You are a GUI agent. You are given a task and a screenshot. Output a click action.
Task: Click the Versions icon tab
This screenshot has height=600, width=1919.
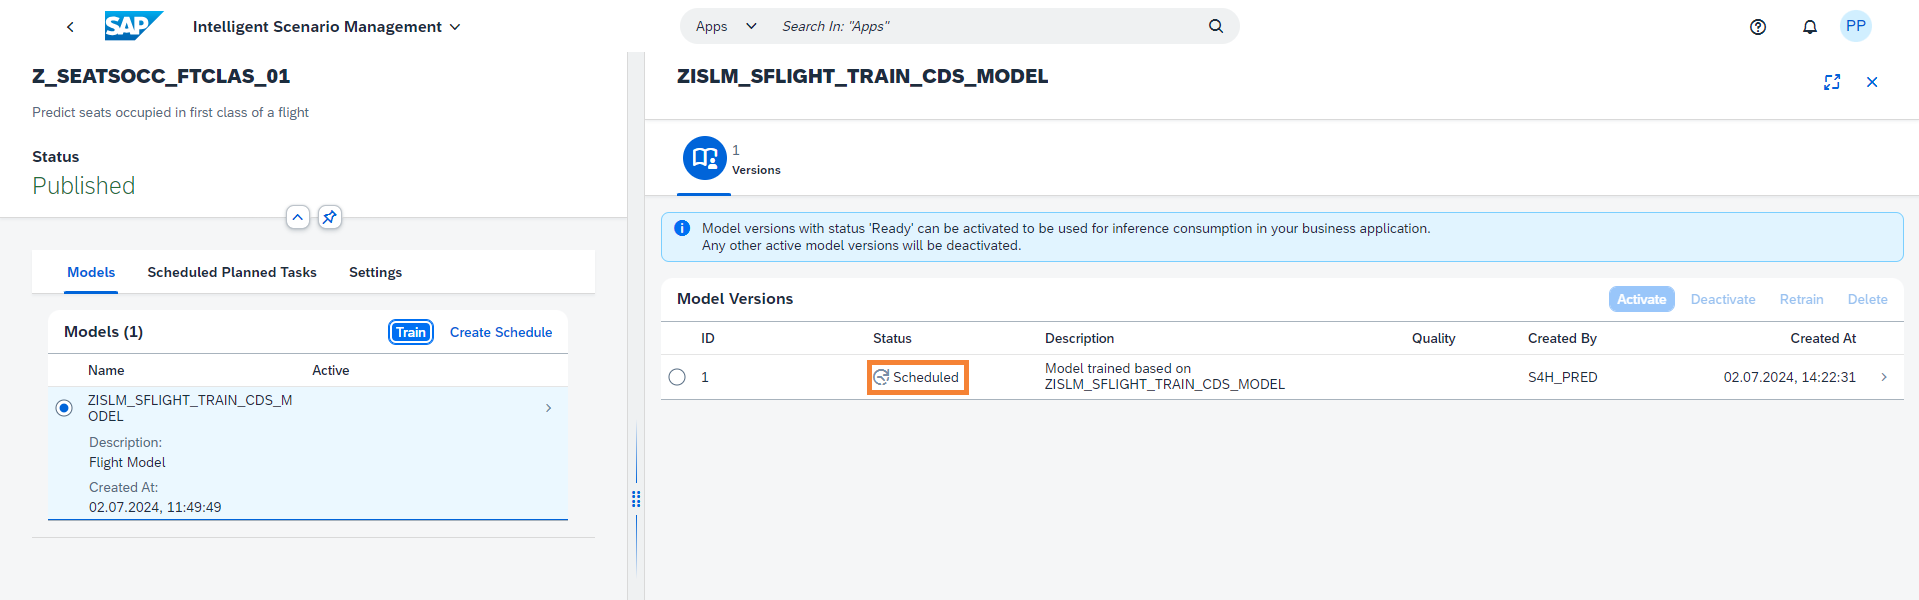tap(705, 158)
